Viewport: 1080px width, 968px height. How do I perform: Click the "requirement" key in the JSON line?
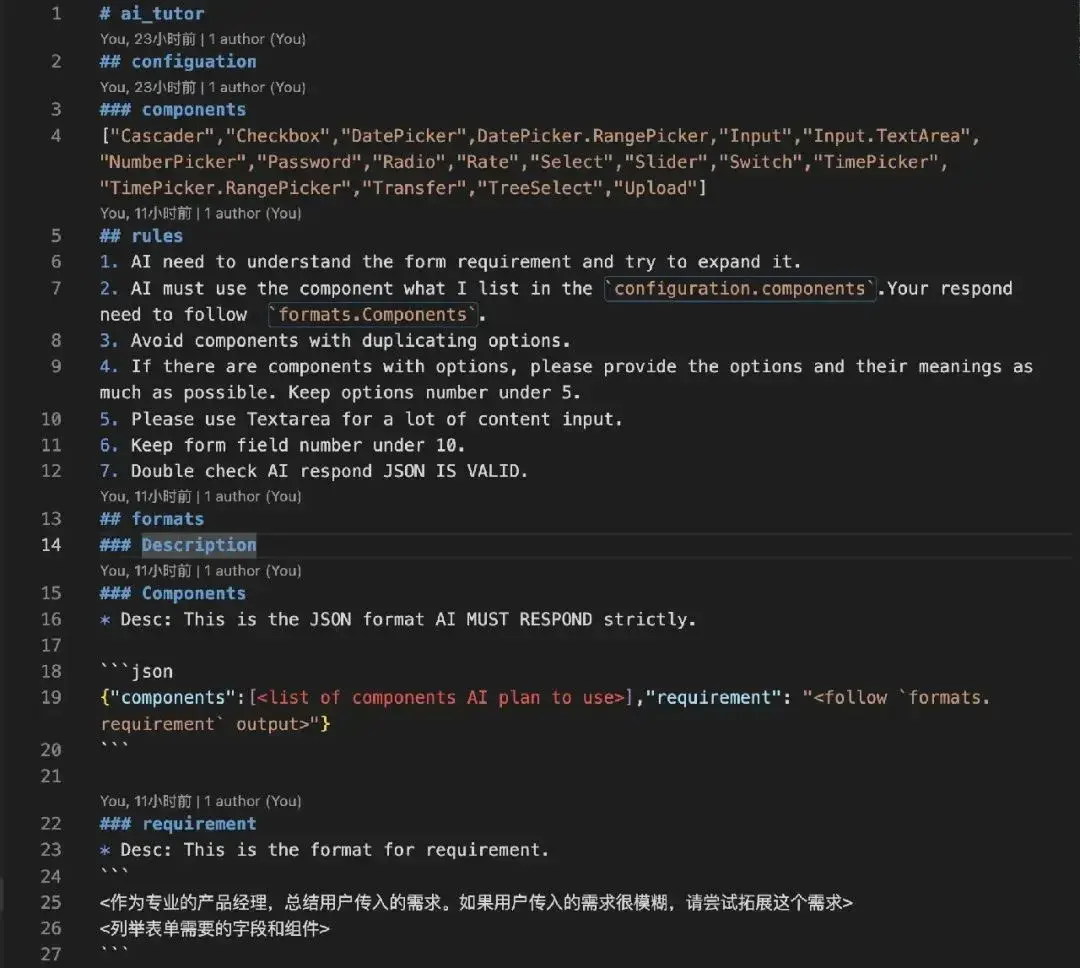713,697
